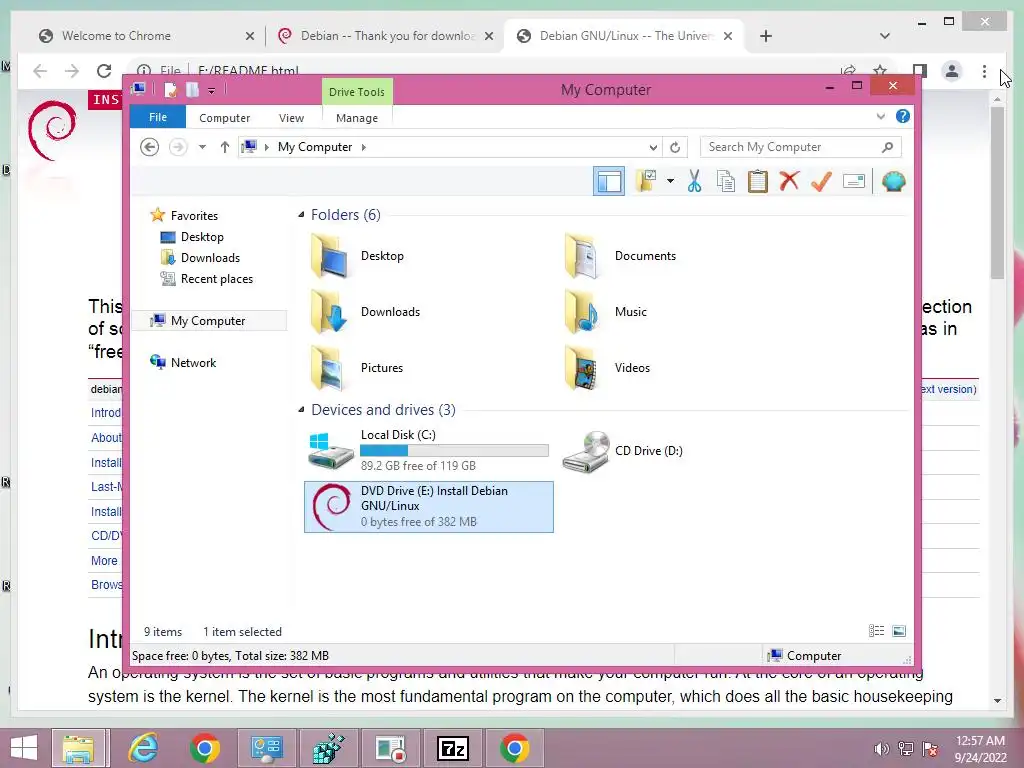Open the Documents folder
This screenshot has width=1024, height=768.
pos(620,256)
